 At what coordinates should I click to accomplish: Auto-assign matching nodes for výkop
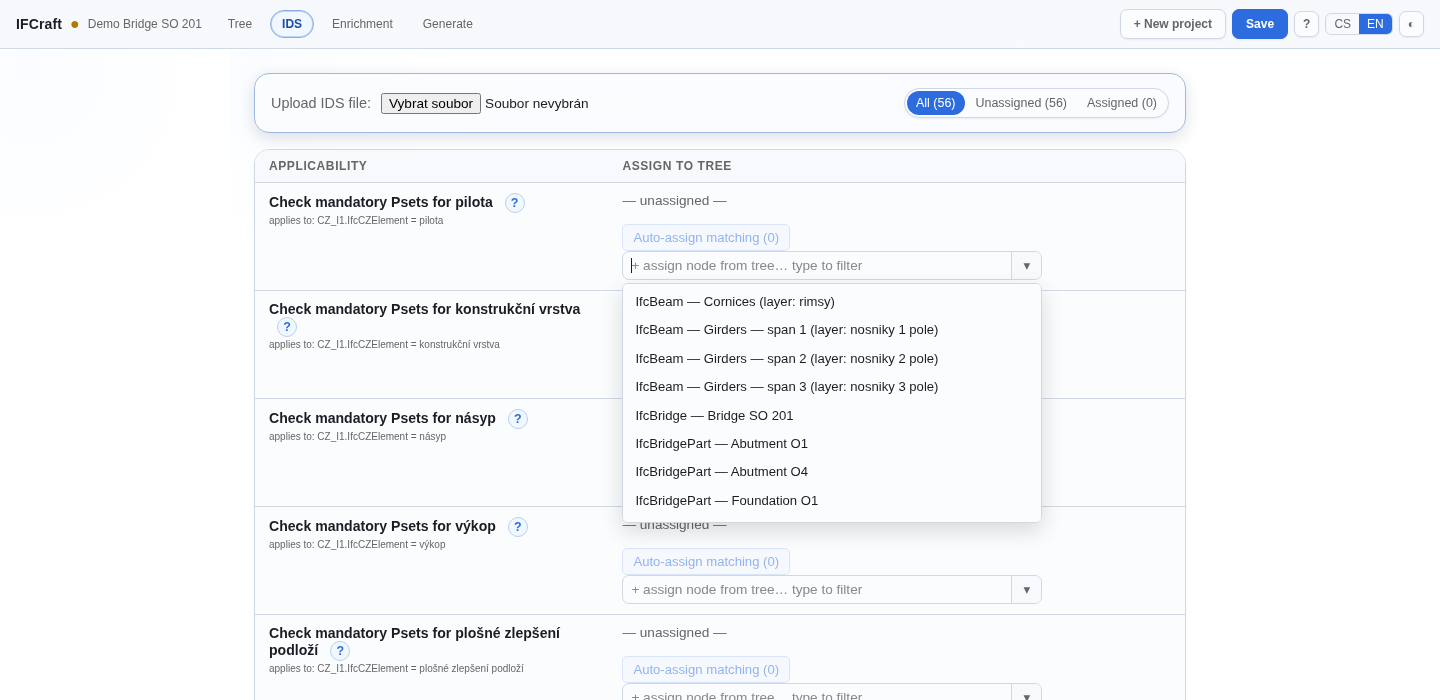706,562
